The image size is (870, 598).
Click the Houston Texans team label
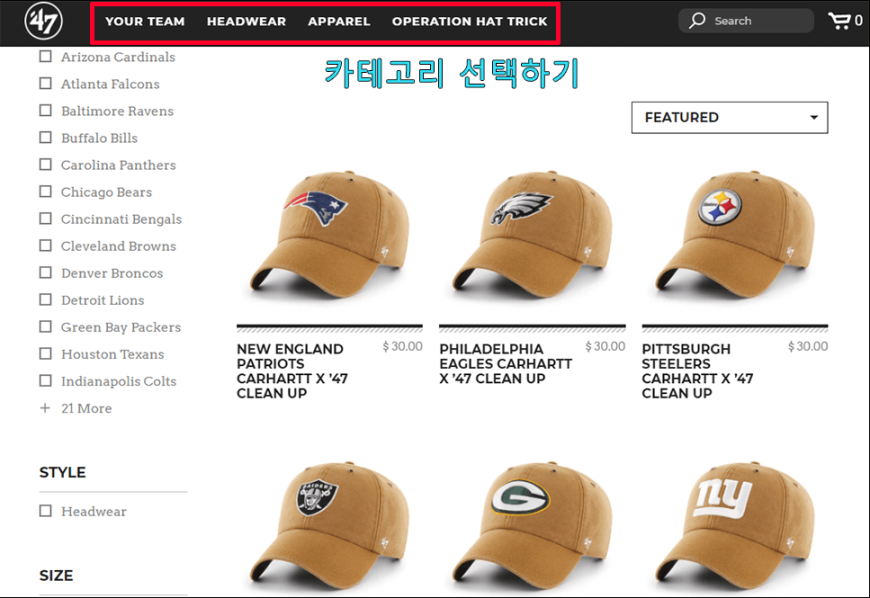click(113, 354)
